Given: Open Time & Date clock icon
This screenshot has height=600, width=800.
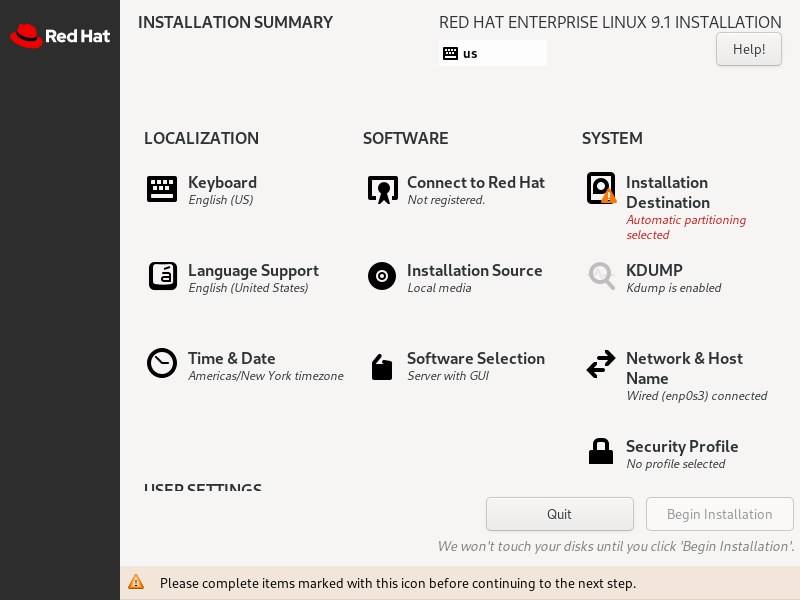Looking at the screenshot, I should coord(162,363).
